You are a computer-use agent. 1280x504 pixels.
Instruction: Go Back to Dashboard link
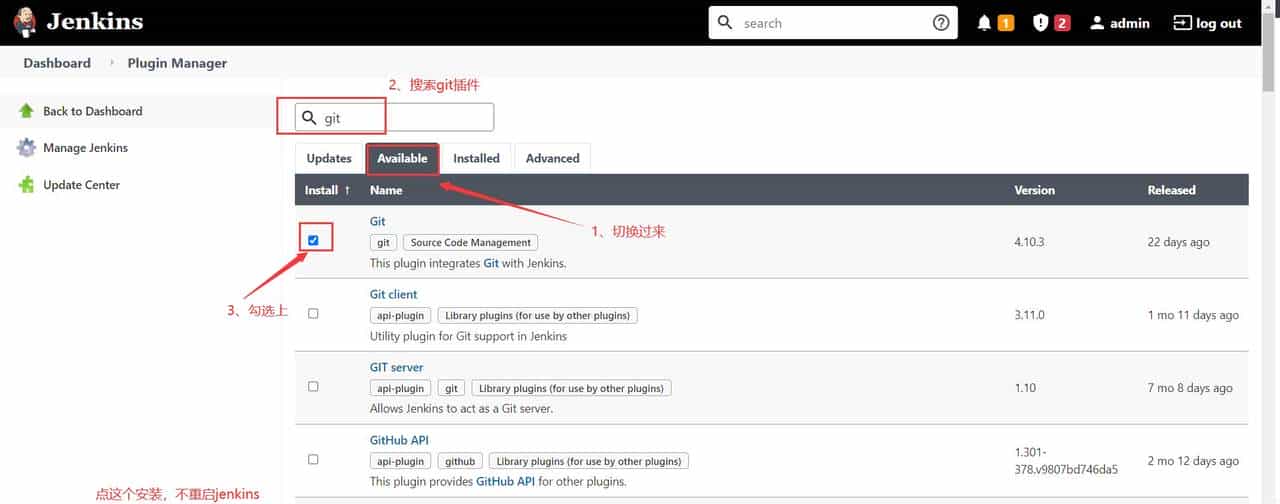click(x=93, y=111)
